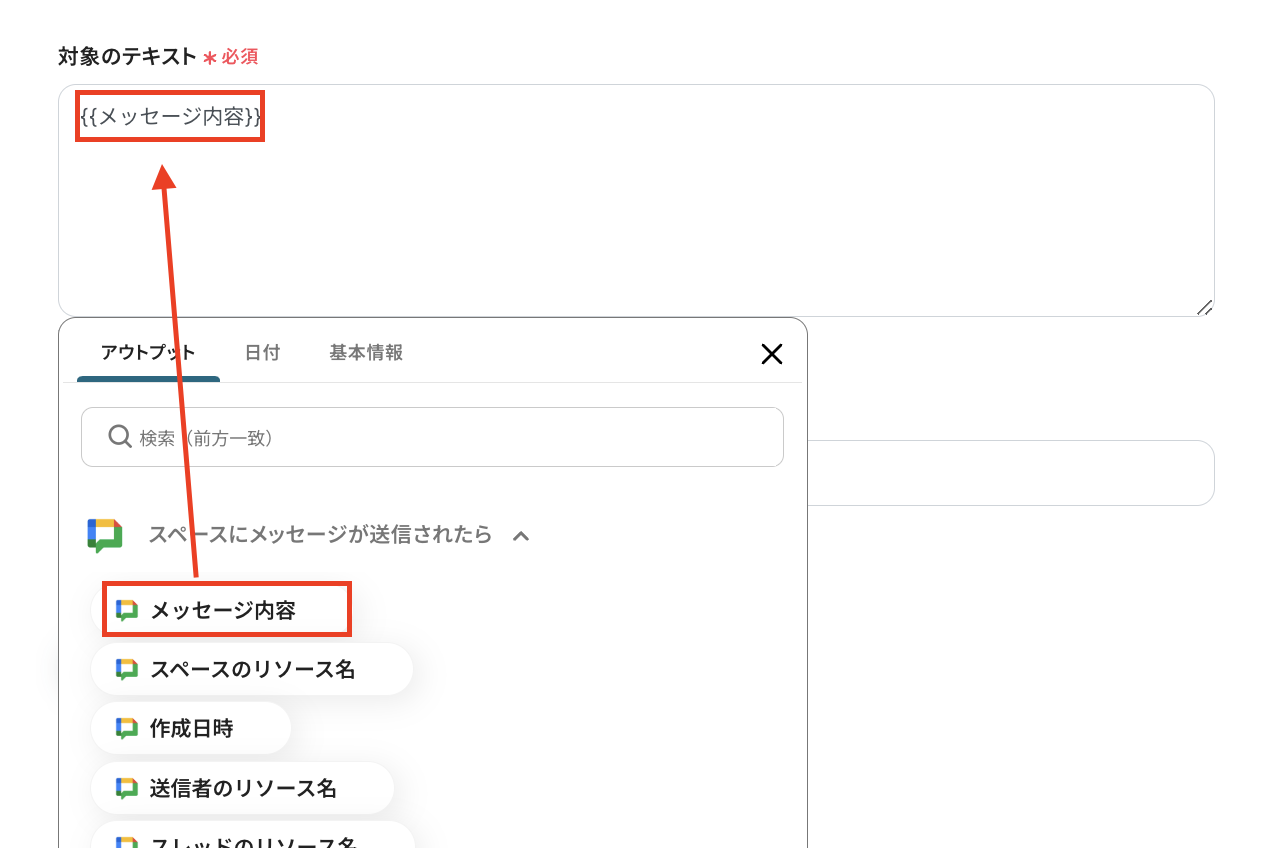
Task: Click Chat icon on メッセージ内容 chip
Action: [x=127, y=610]
